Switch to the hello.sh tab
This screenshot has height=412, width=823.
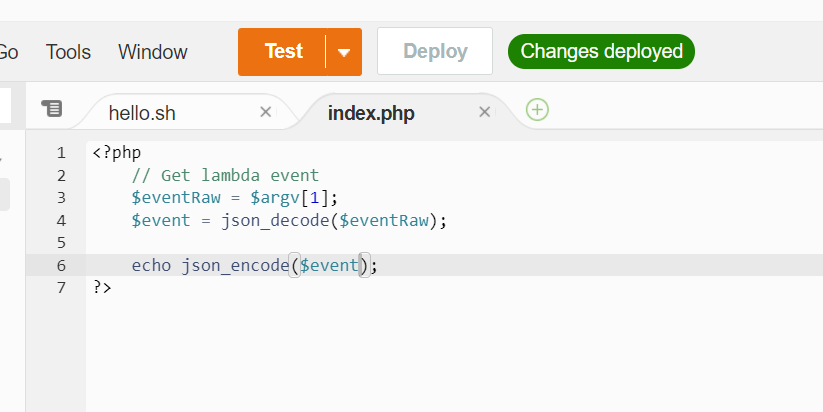tap(142, 113)
